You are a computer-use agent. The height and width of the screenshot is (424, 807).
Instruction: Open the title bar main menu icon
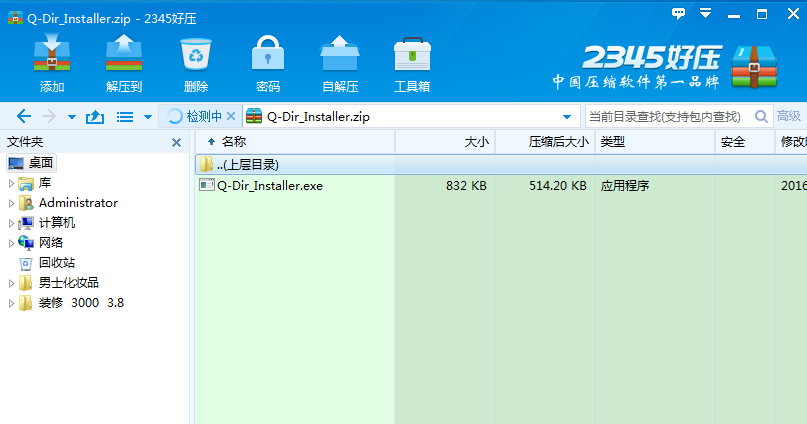(x=706, y=13)
